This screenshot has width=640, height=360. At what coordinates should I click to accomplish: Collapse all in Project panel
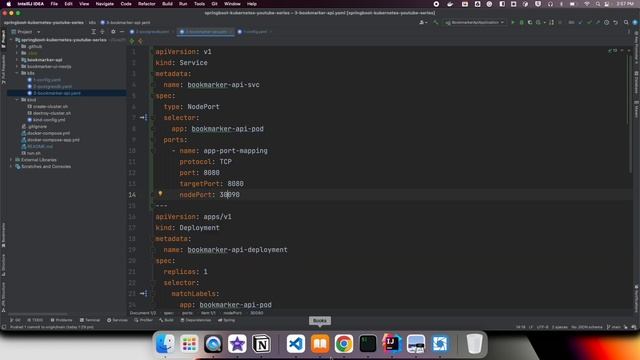point(102,31)
